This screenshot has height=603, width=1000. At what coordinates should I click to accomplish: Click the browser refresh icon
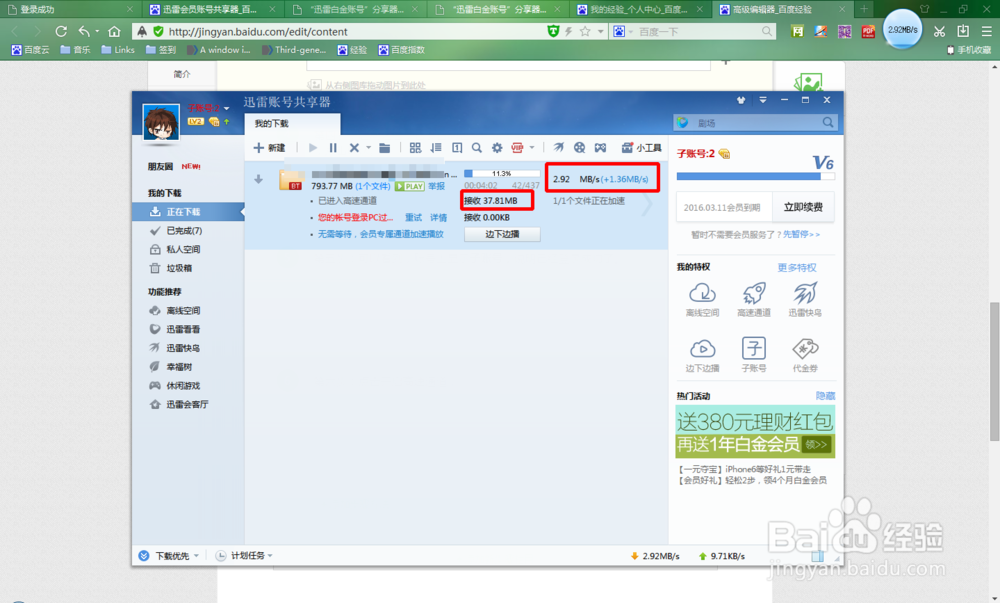coord(61,31)
